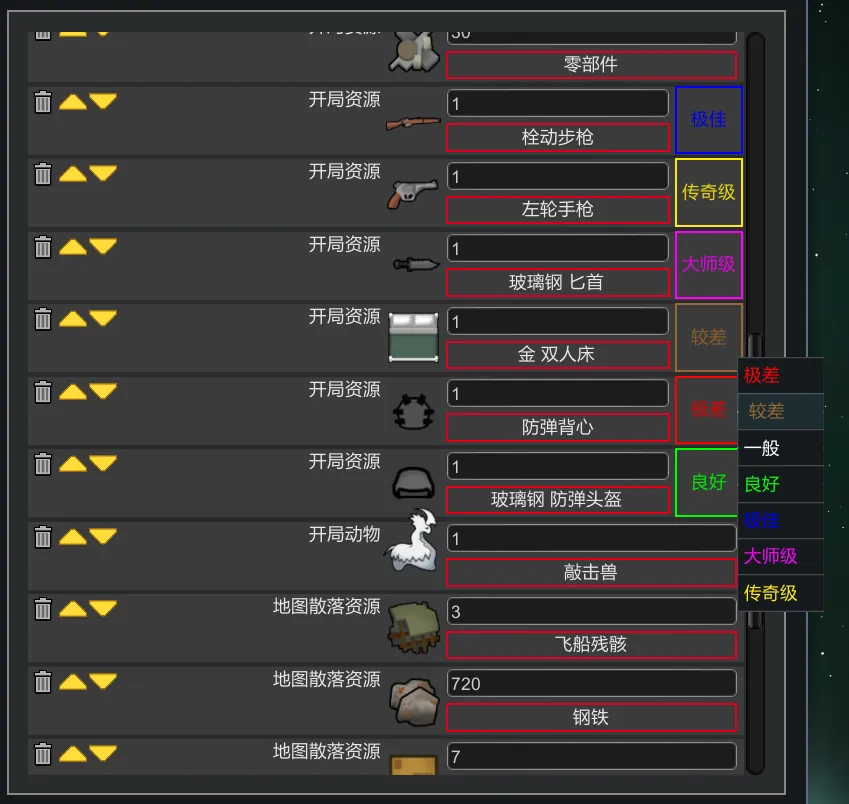Viewport: 849px width, 804px height.
Task: Pick 极差 from the quality popup
Action: 781,375
